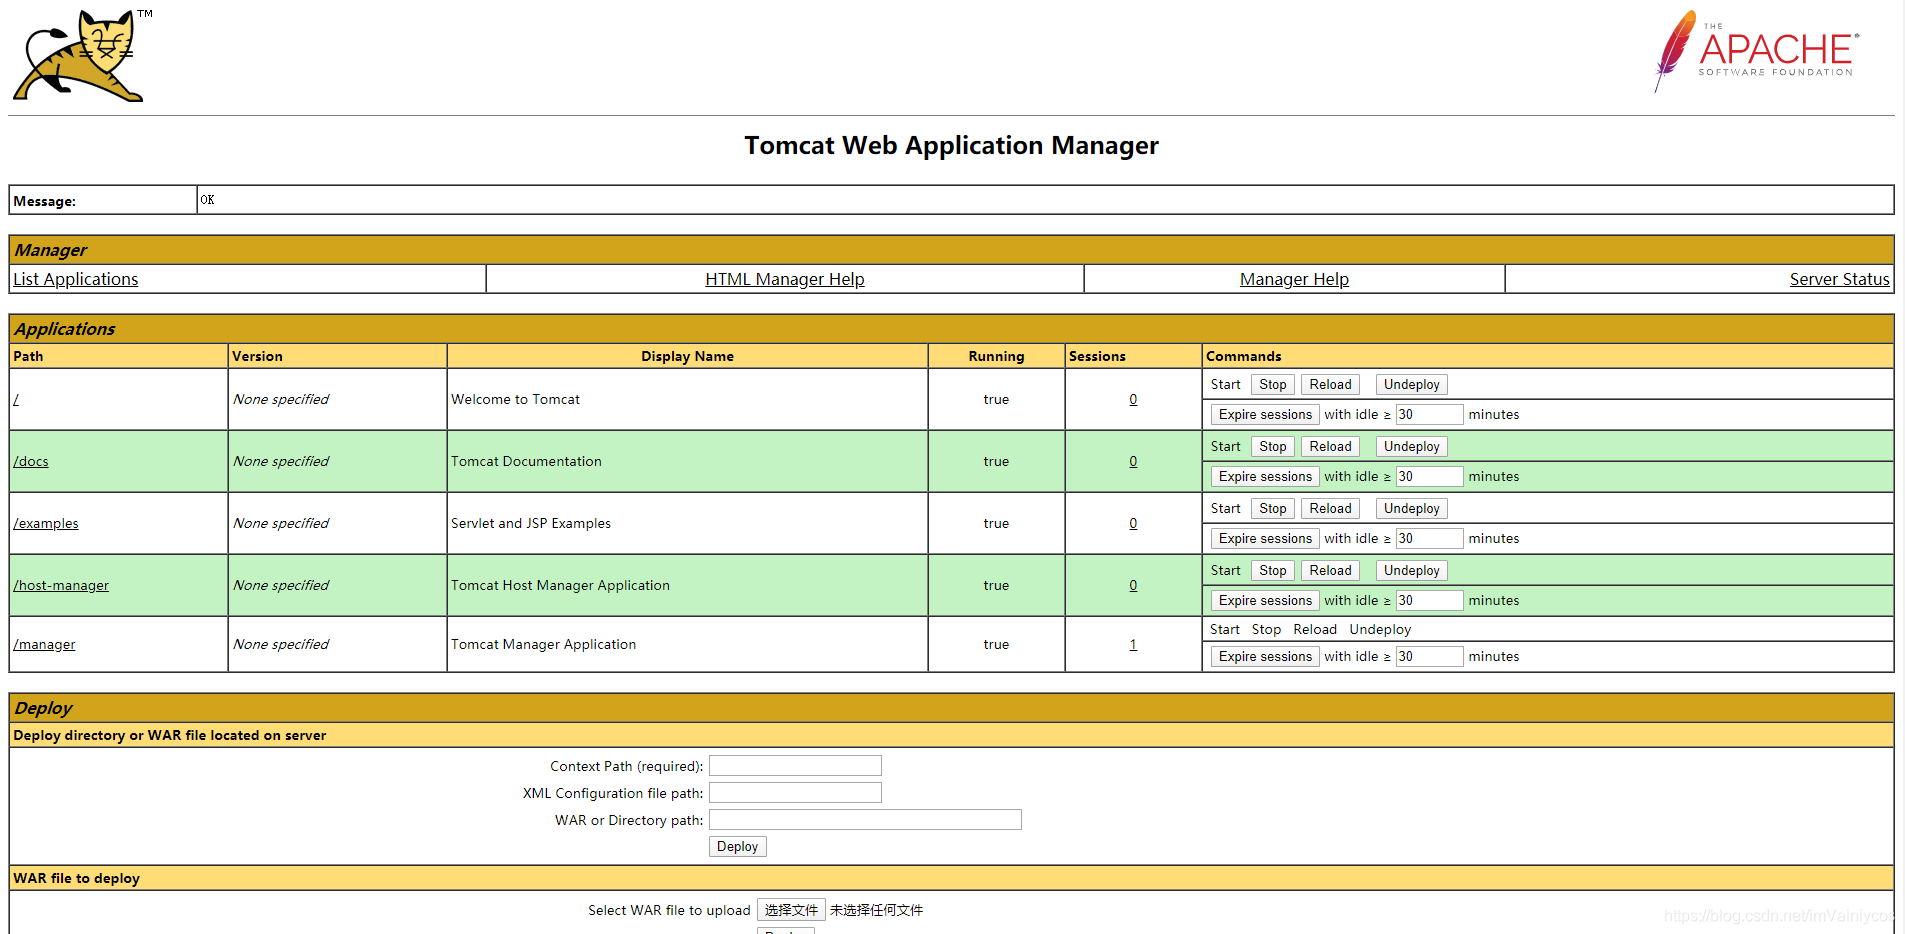The width and height of the screenshot is (1905, 934).
Task: Click the idle minutes field for /manager row
Action: pyautogui.click(x=1429, y=656)
